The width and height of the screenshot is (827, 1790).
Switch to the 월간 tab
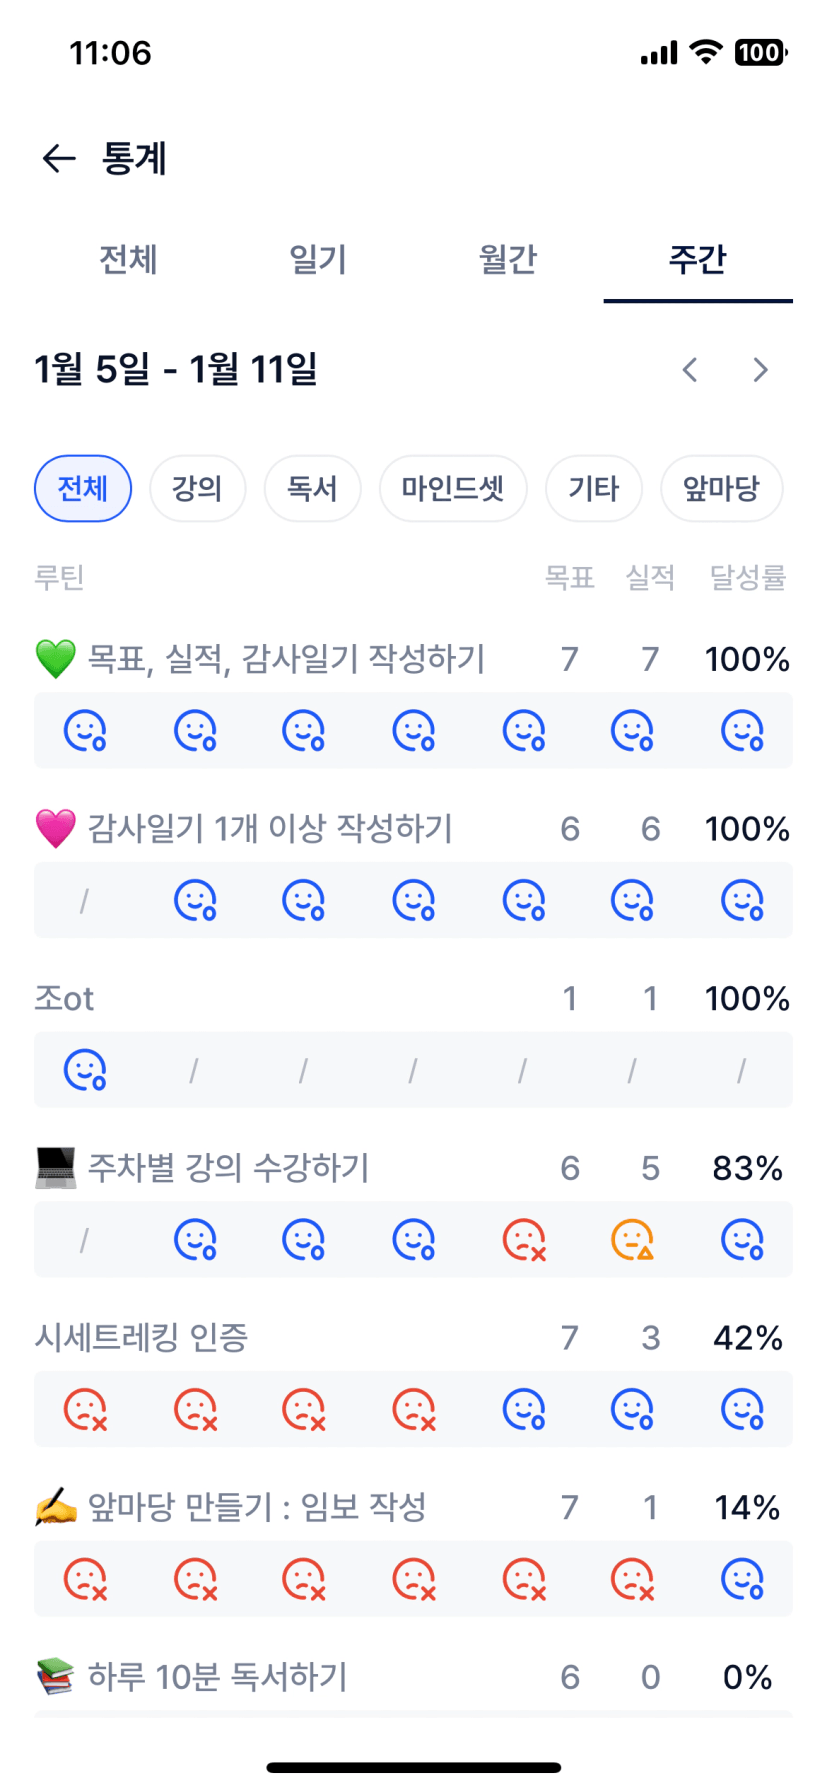[x=508, y=260]
